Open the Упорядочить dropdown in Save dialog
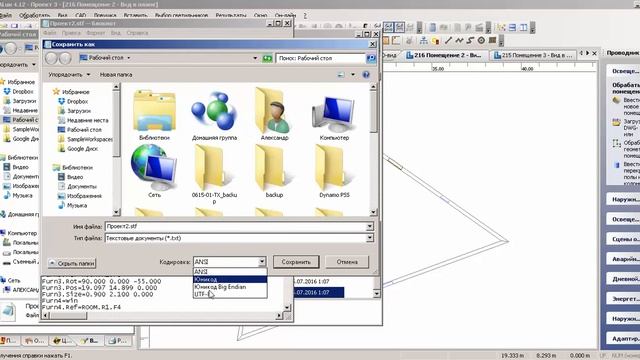Screen dimensions: 640x360 pyautogui.click(x=69, y=75)
